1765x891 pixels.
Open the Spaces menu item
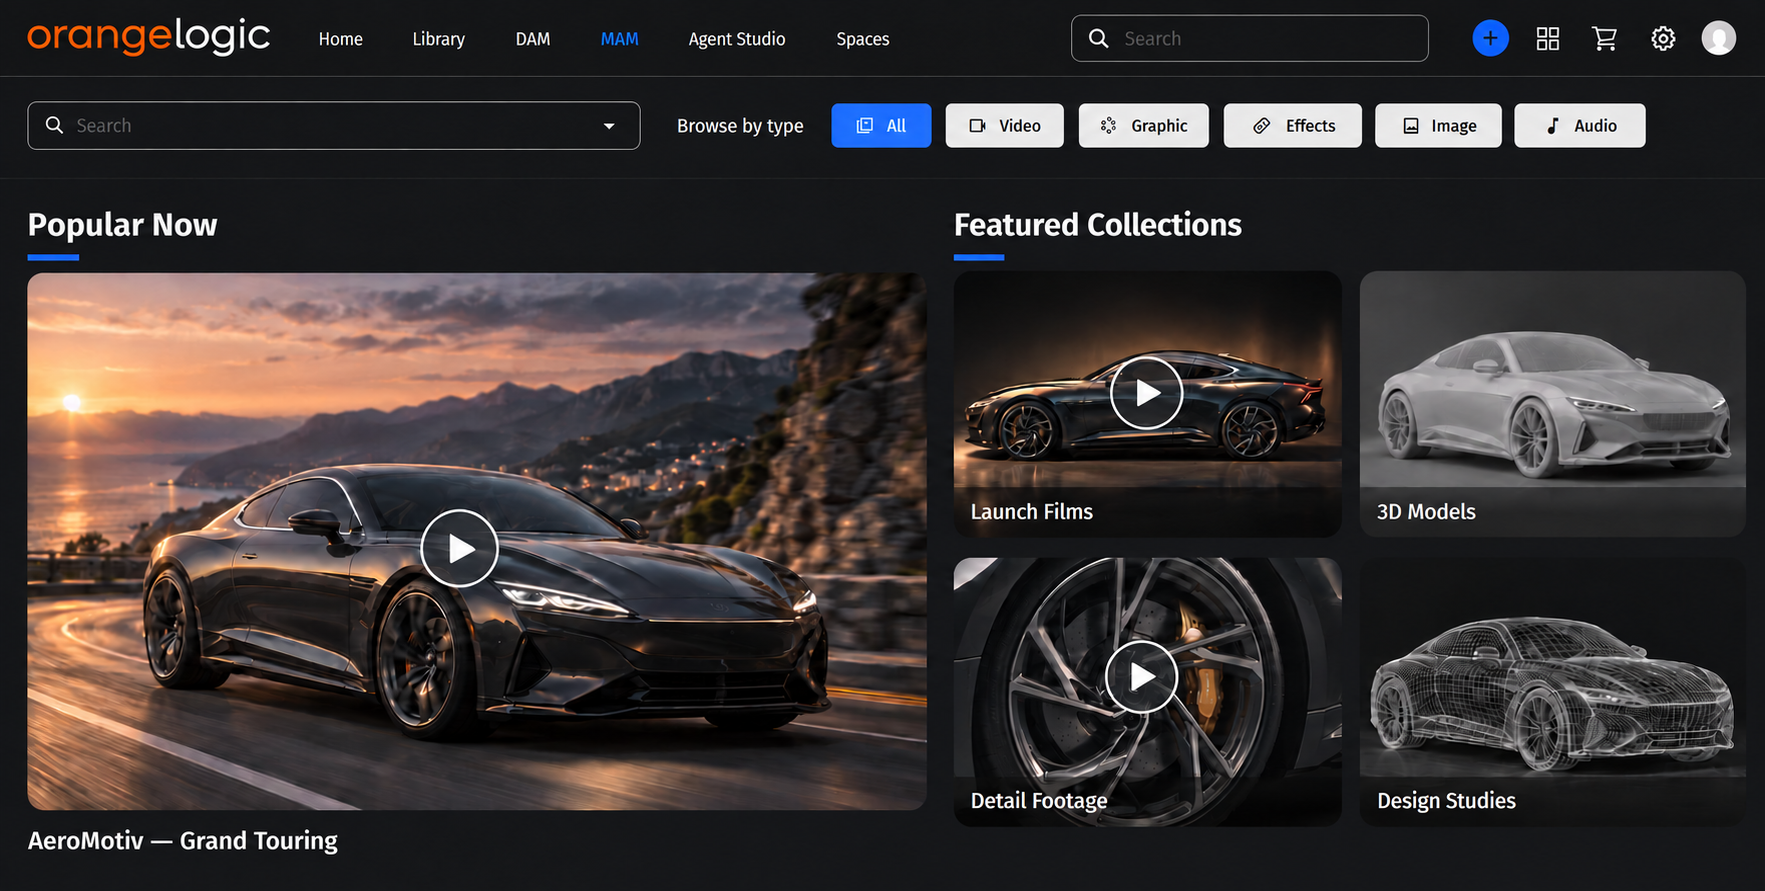click(862, 39)
